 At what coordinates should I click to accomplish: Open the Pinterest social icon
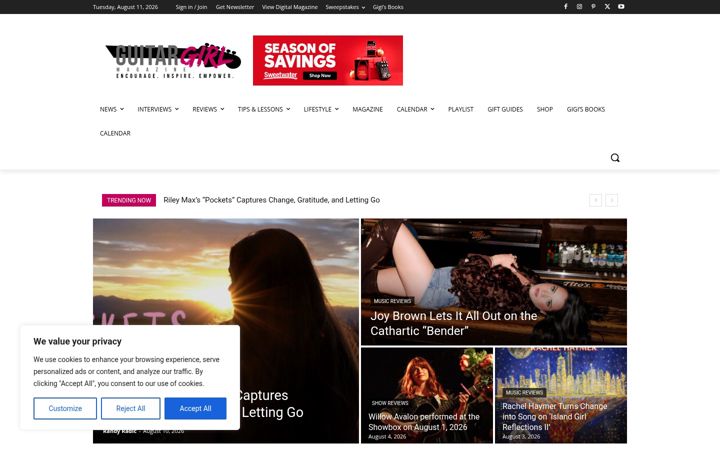tap(593, 6)
